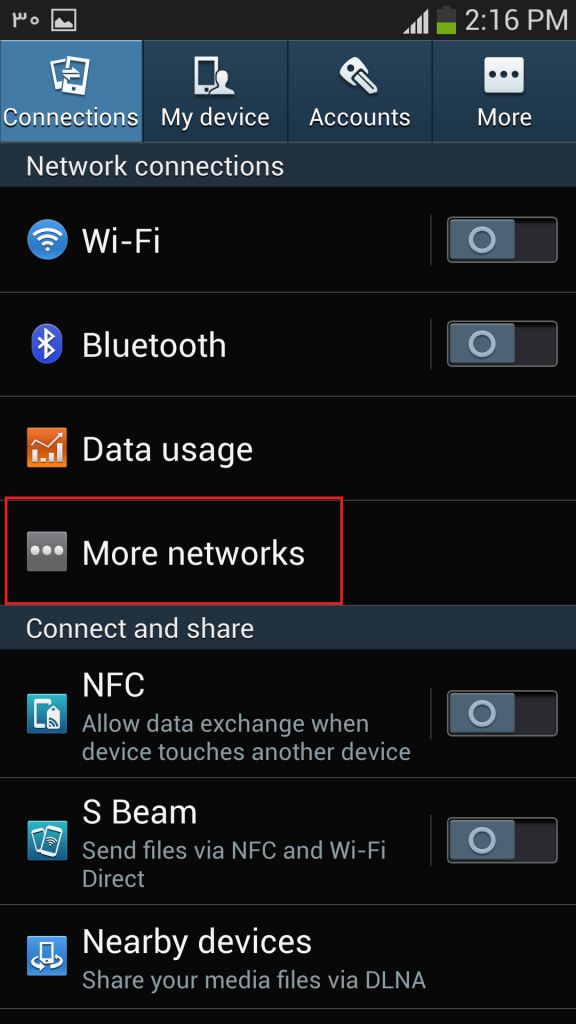Tap the NFC icon
Viewport: 576px width, 1024px height.
coord(47,713)
